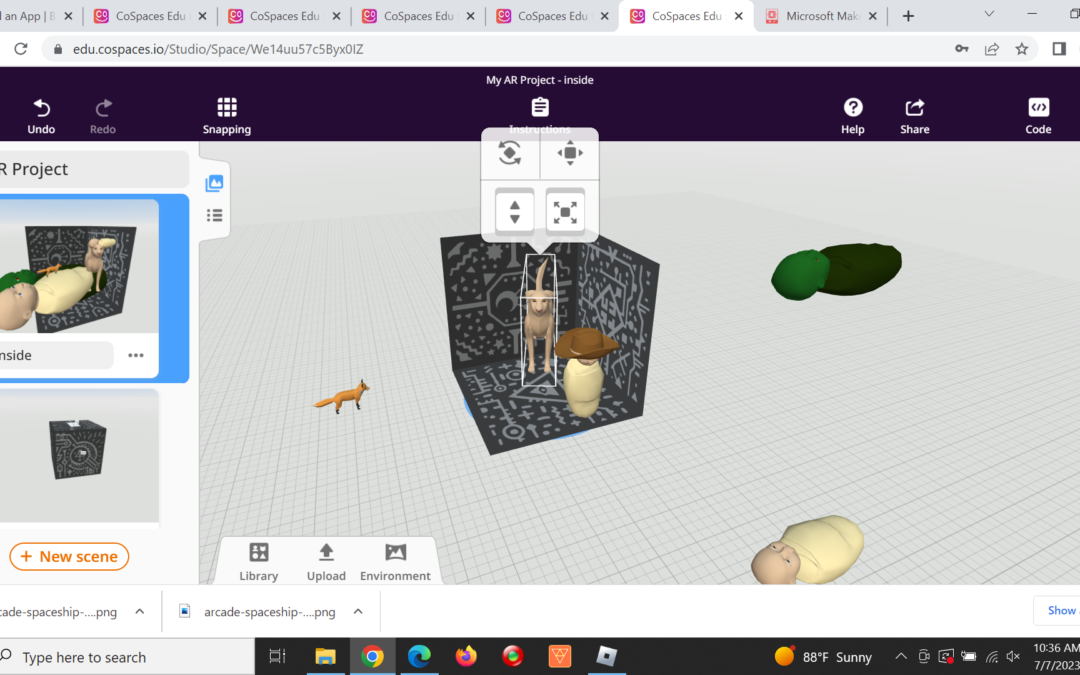The width and height of the screenshot is (1080, 675).
Task: Select the orange fox in the scene
Action: pos(342,397)
